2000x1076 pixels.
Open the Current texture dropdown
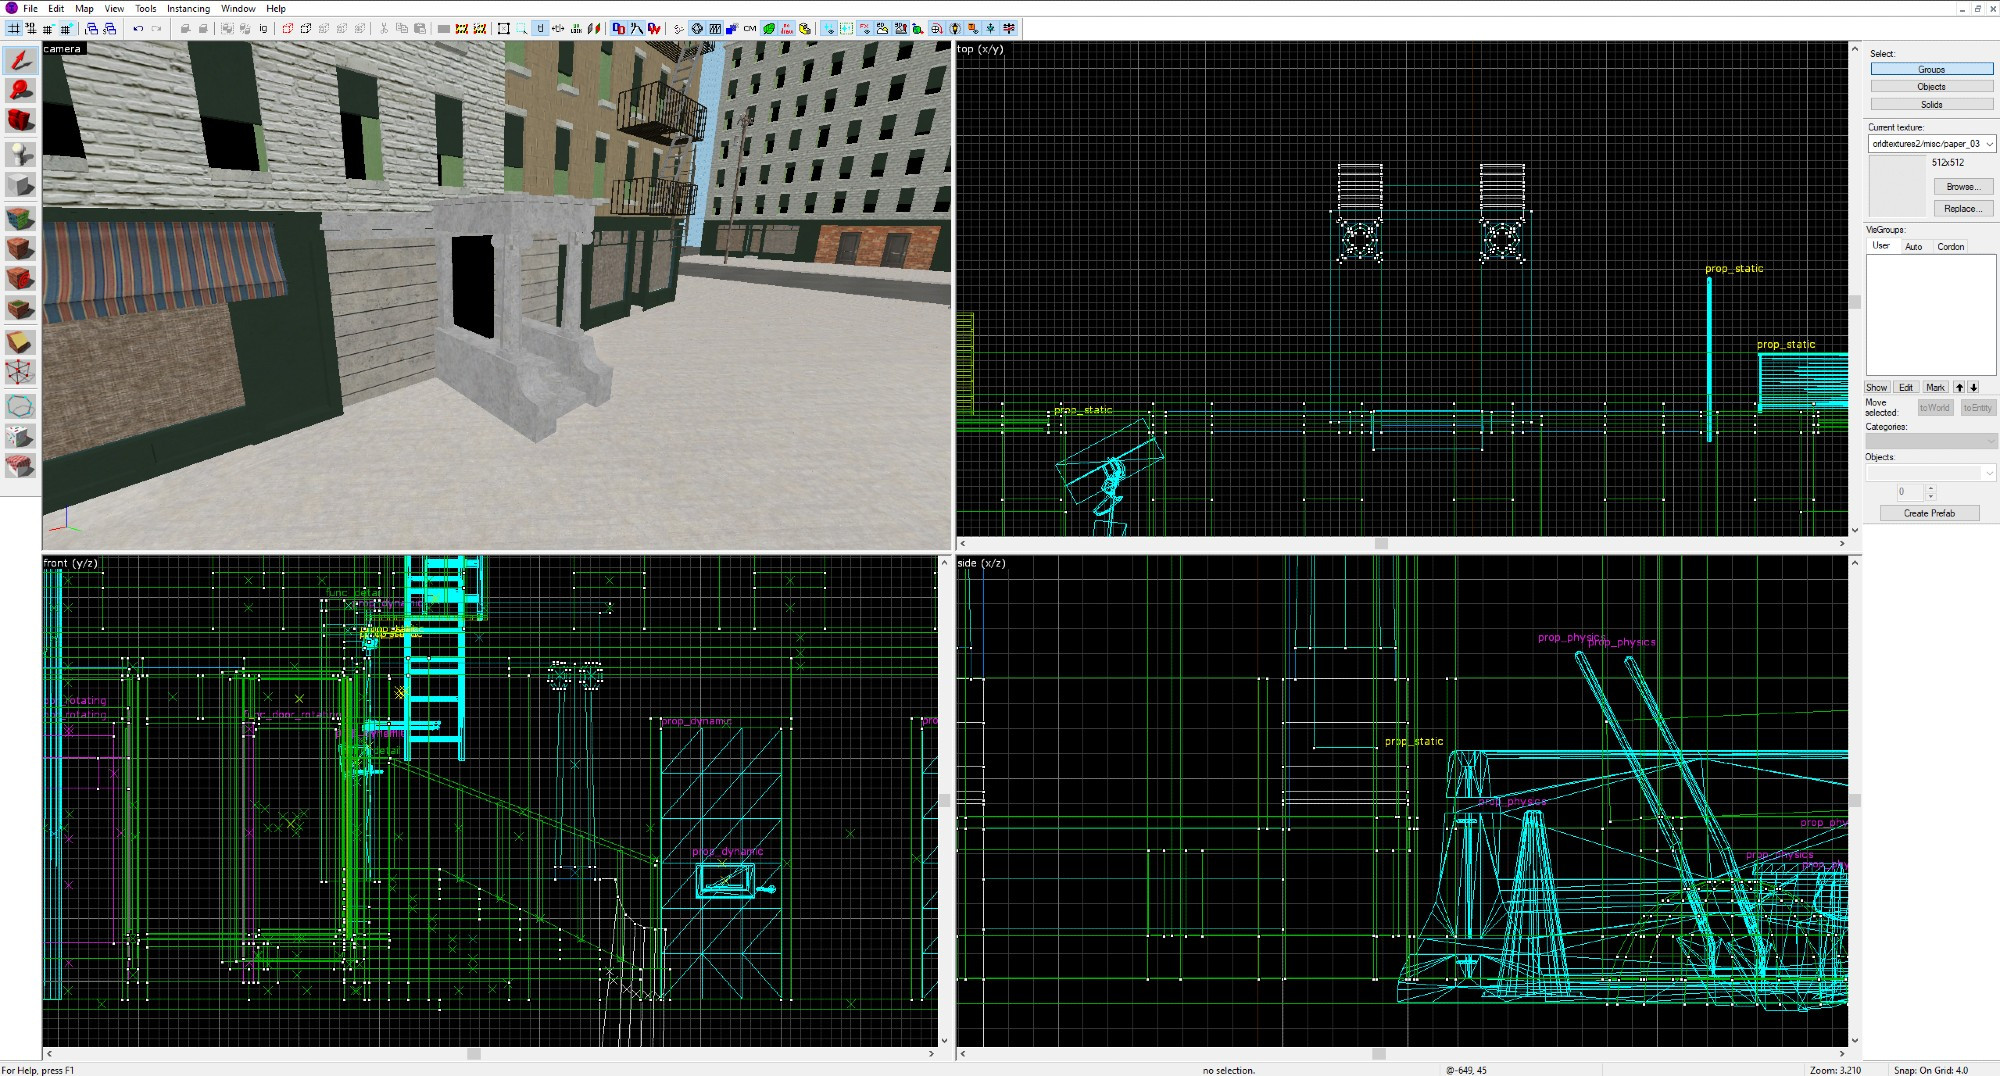tap(1989, 144)
